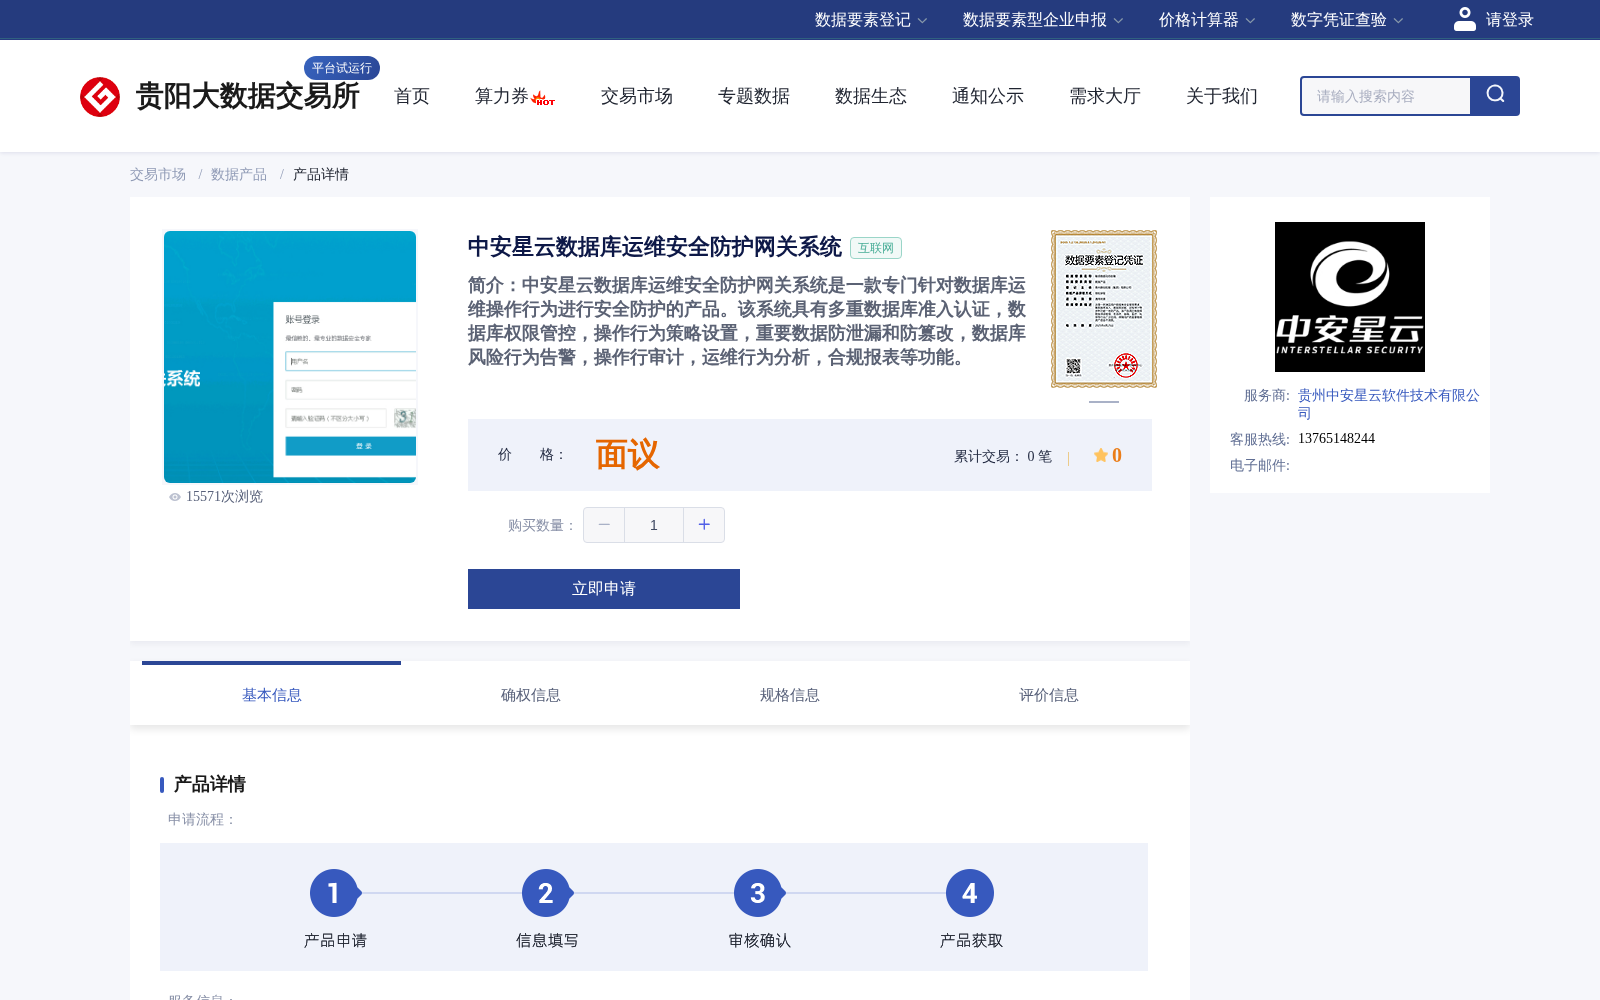
Task: Click the 数据产品 breadcrumb link
Action: 239,174
